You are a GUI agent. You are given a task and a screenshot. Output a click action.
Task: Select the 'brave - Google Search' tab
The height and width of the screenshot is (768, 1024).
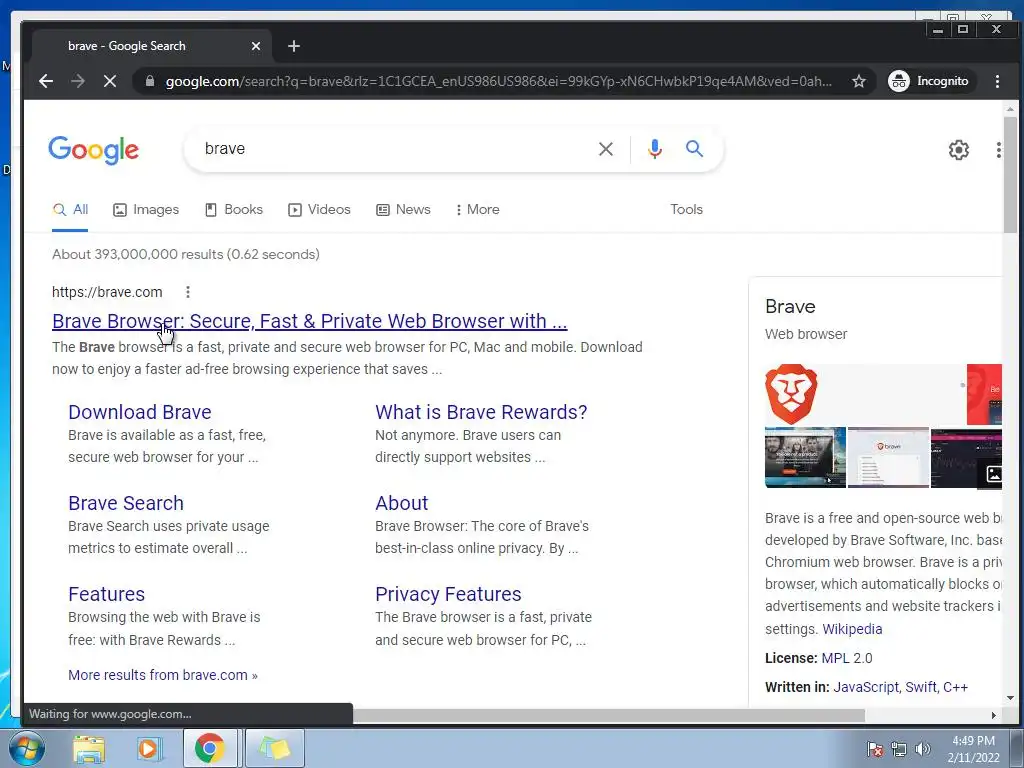(x=150, y=46)
